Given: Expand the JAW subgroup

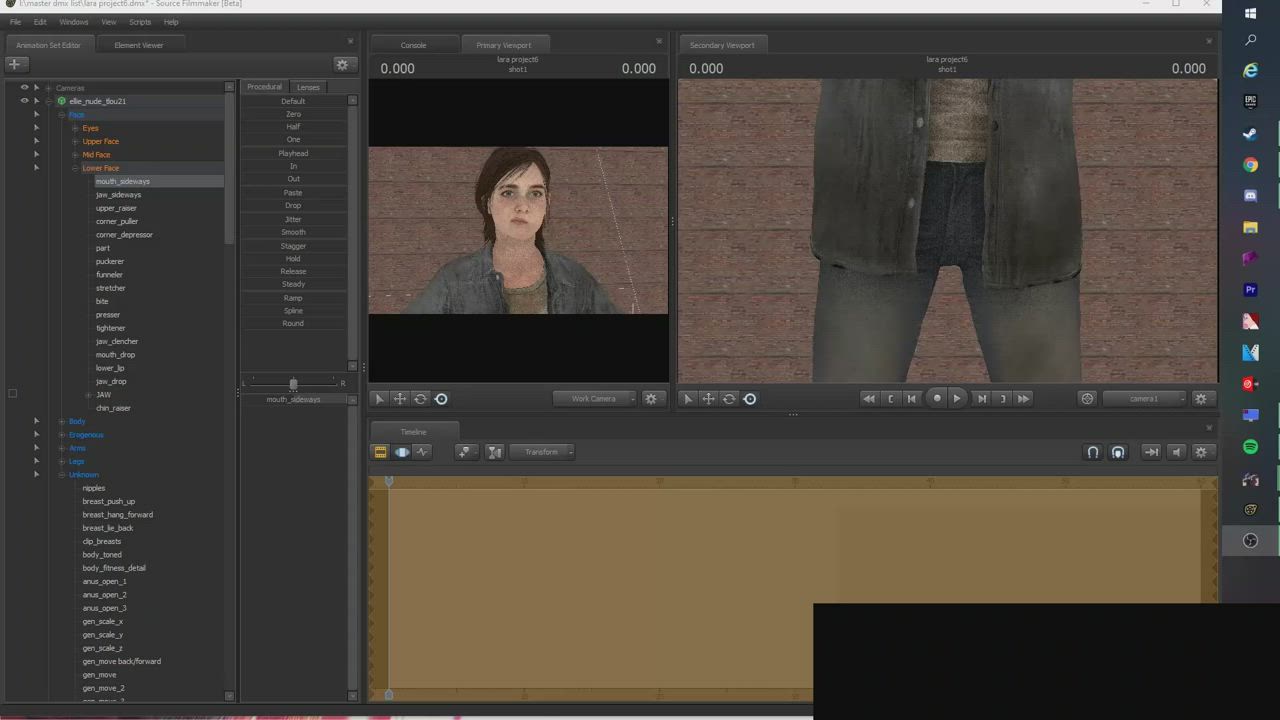Looking at the screenshot, I should [x=88, y=395].
